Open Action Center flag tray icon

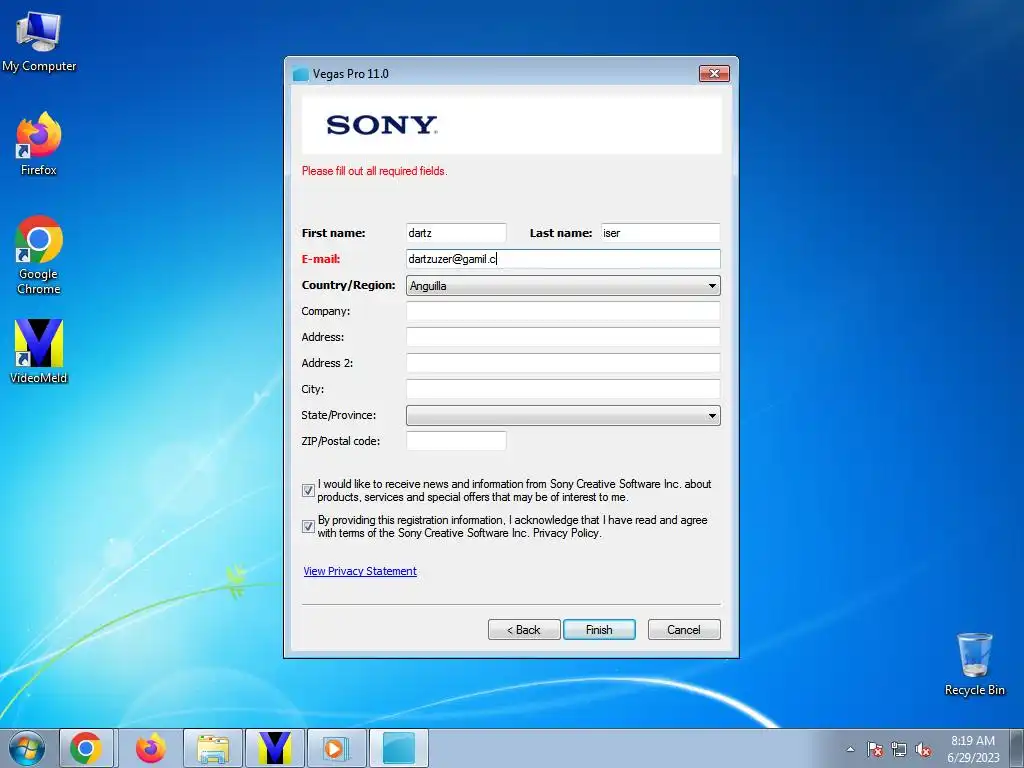click(875, 749)
